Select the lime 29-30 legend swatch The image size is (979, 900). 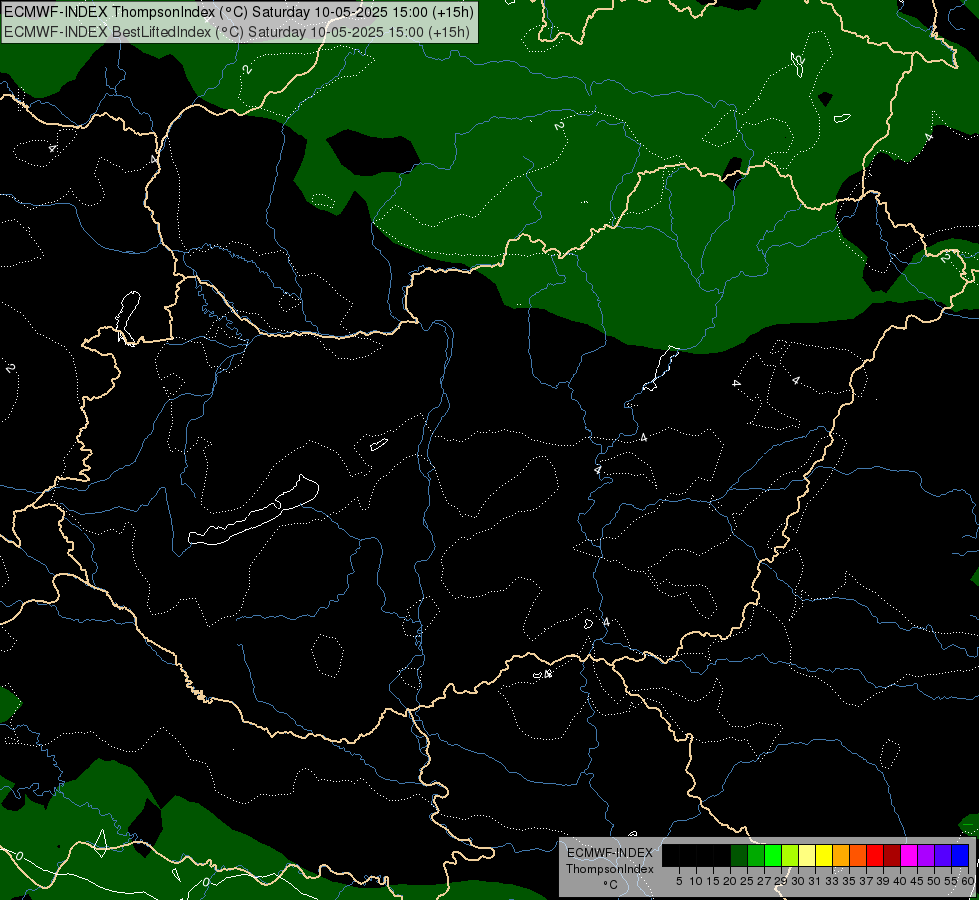(x=790, y=855)
